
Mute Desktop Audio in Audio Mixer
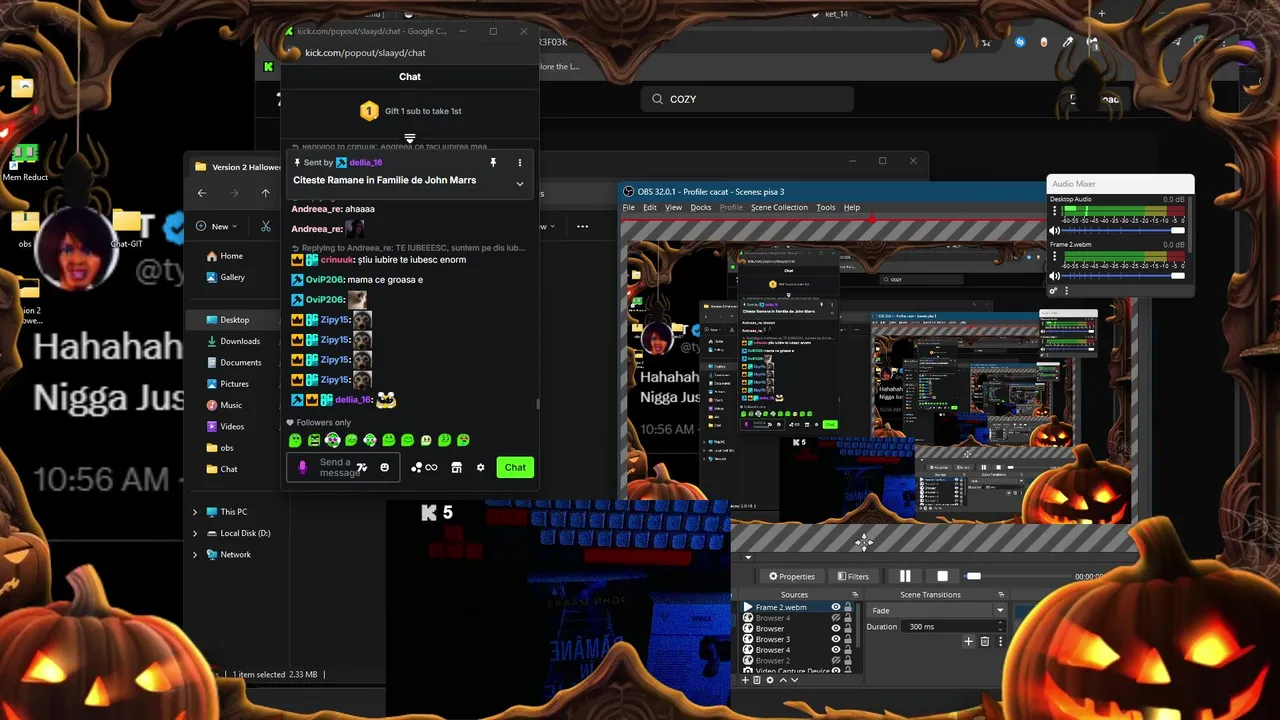coord(1054,230)
